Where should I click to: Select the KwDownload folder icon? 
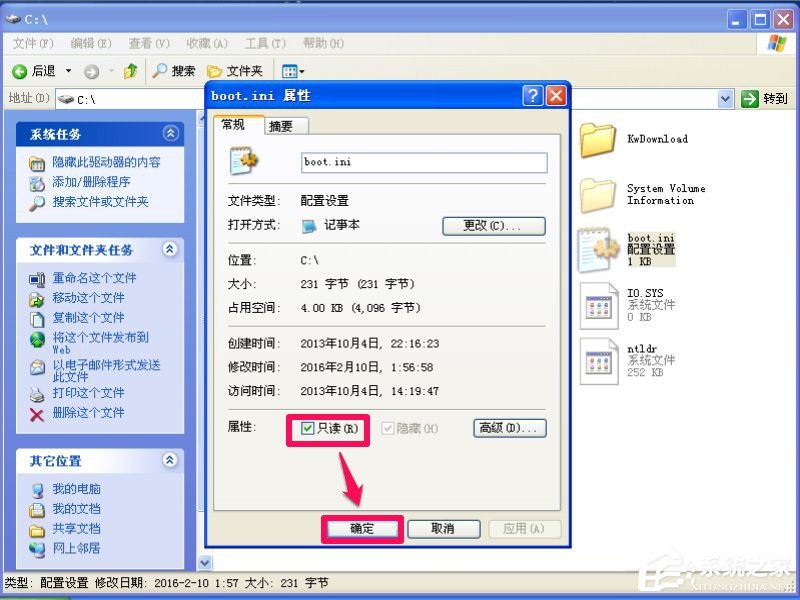pyautogui.click(x=597, y=140)
